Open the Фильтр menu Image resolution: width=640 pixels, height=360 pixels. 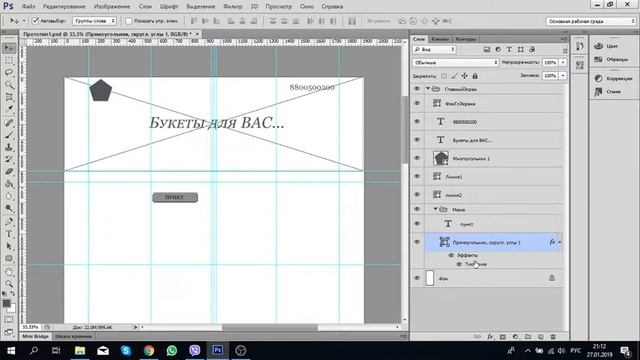[233, 7]
